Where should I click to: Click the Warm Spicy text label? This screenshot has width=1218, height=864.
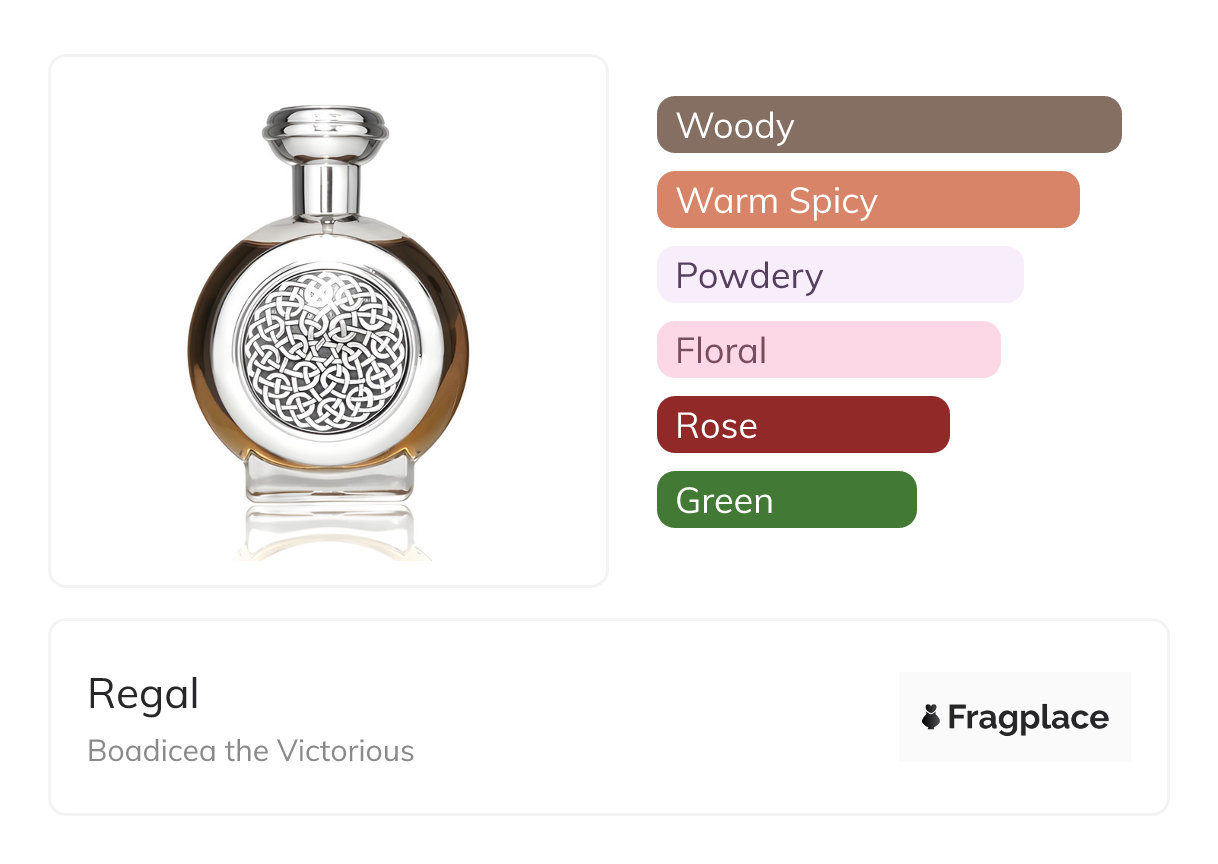[776, 201]
